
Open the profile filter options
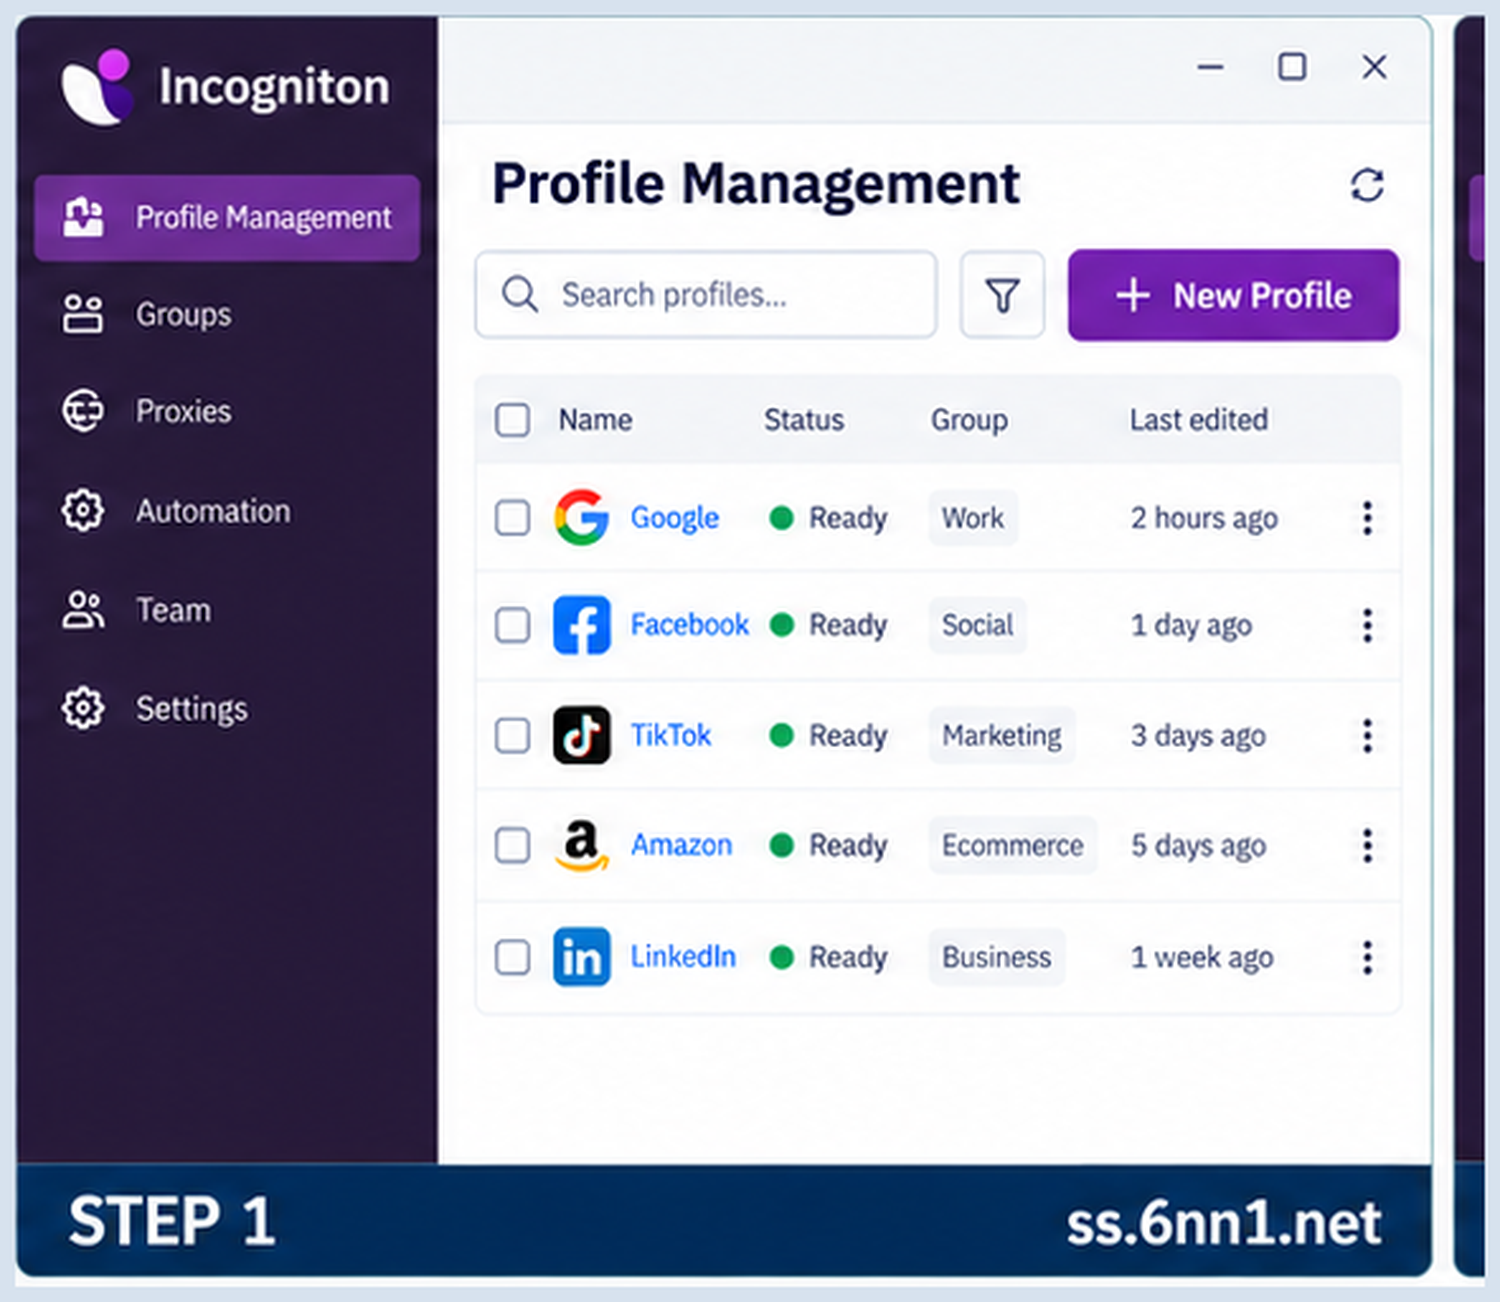point(1002,295)
